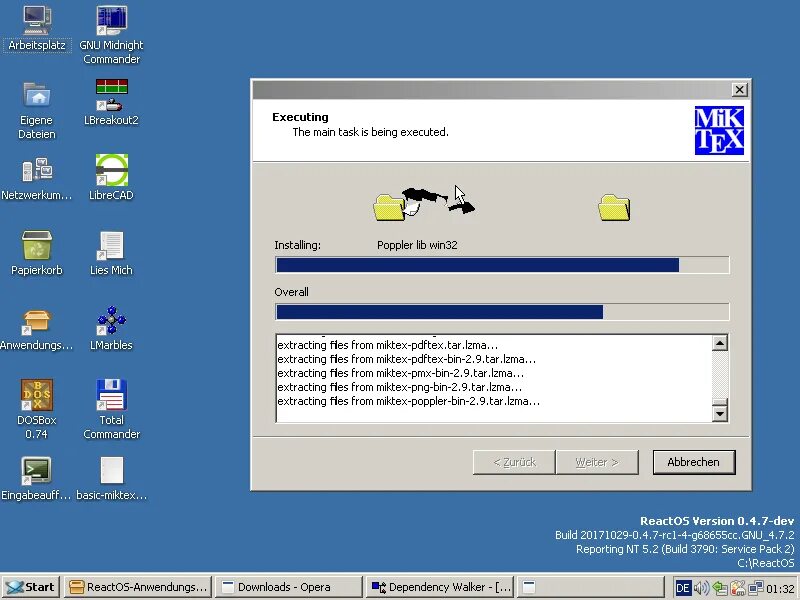The width and height of the screenshot is (800, 600).
Task: Click the DE keyboard language indicator
Action: [683, 588]
